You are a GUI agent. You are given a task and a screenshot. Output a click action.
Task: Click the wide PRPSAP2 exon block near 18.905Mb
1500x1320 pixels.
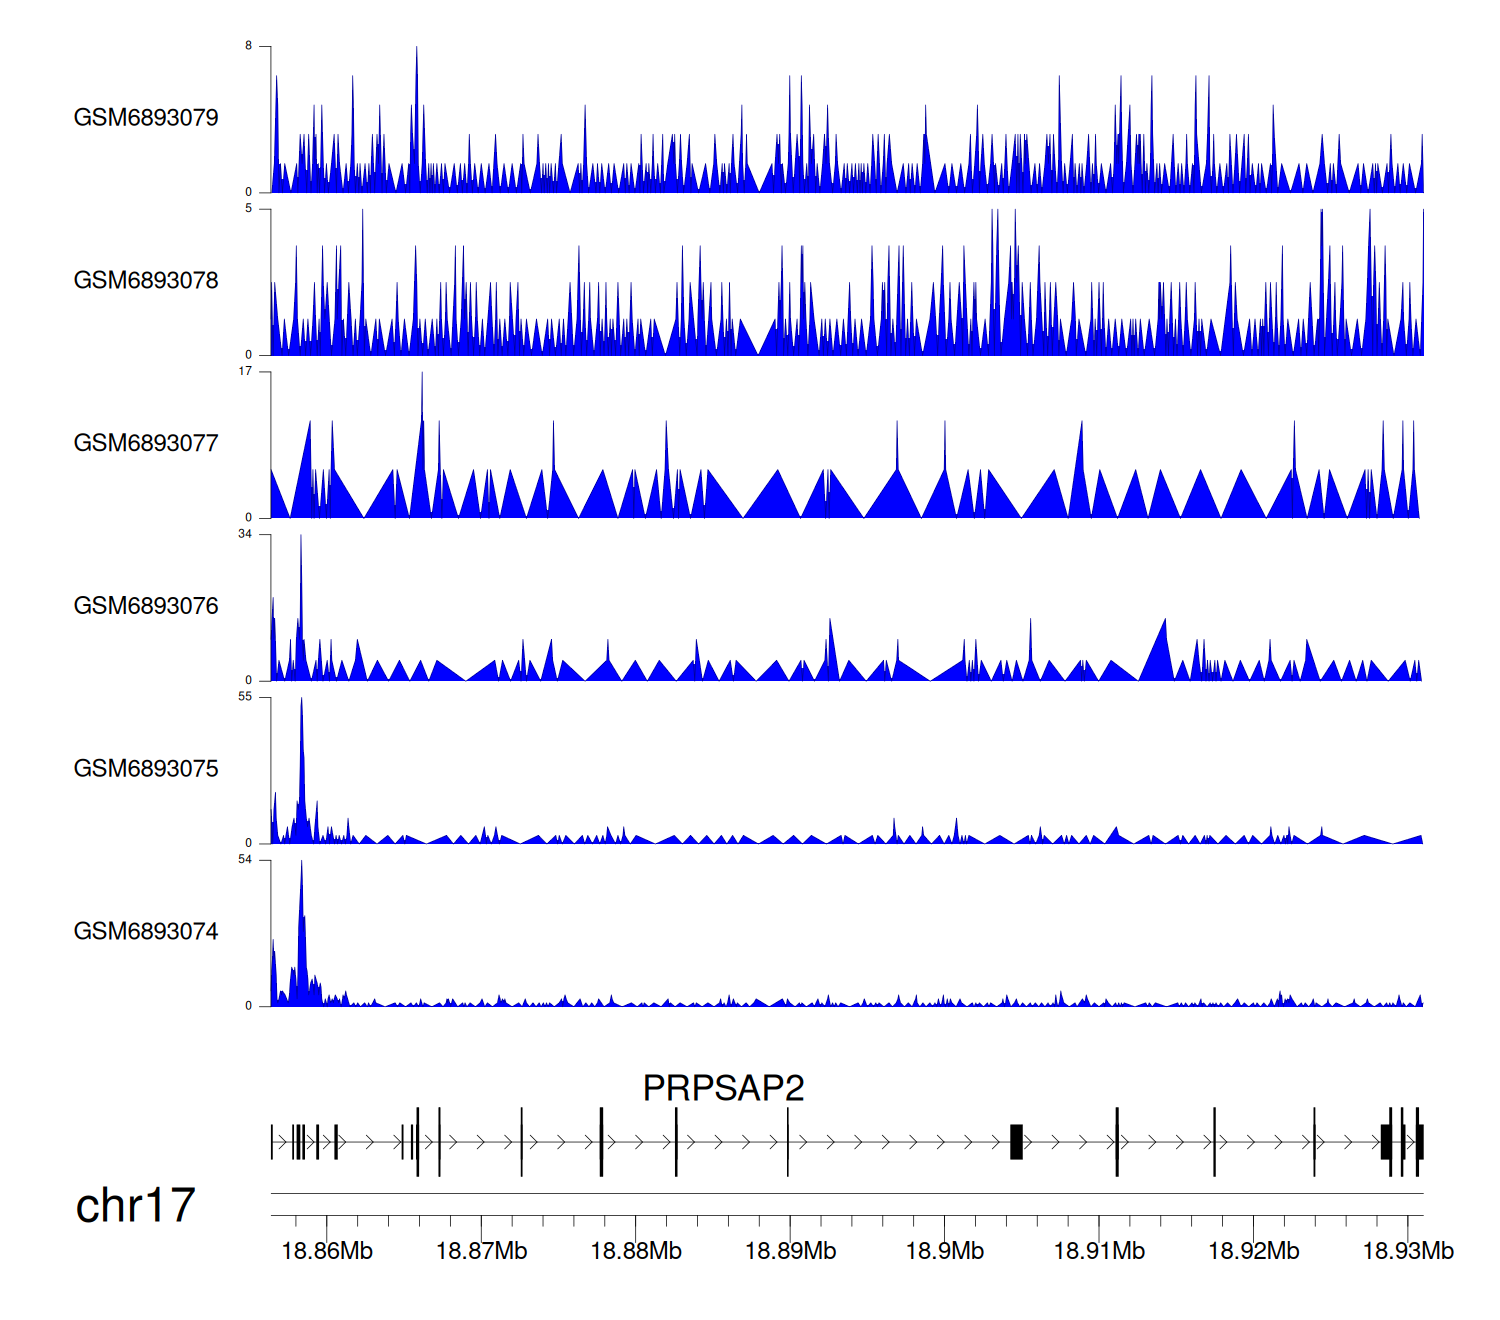point(1016,1142)
